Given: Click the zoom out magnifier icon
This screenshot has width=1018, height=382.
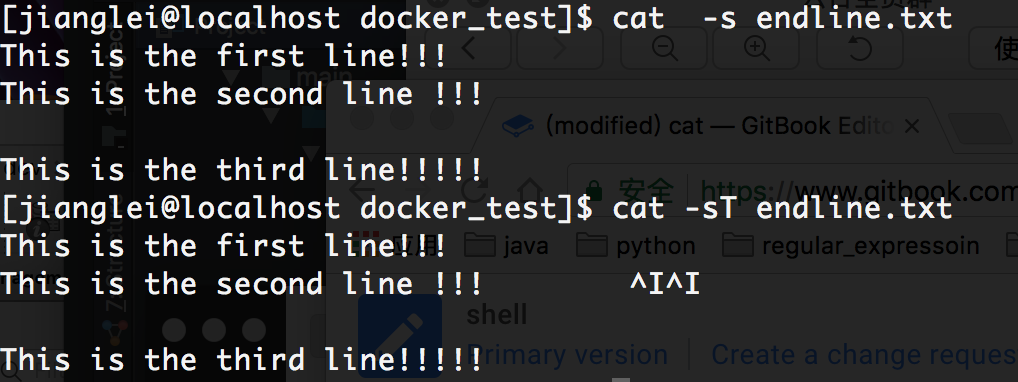Looking at the screenshot, I should pyautogui.click(x=665, y=48).
